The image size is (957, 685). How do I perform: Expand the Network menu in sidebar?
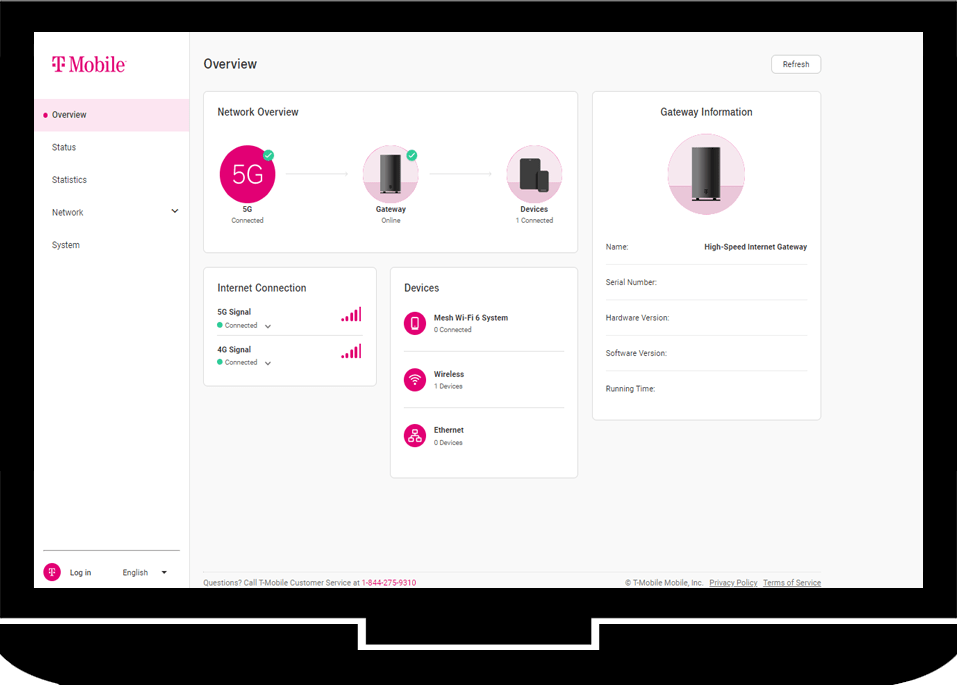click(175, 212)
